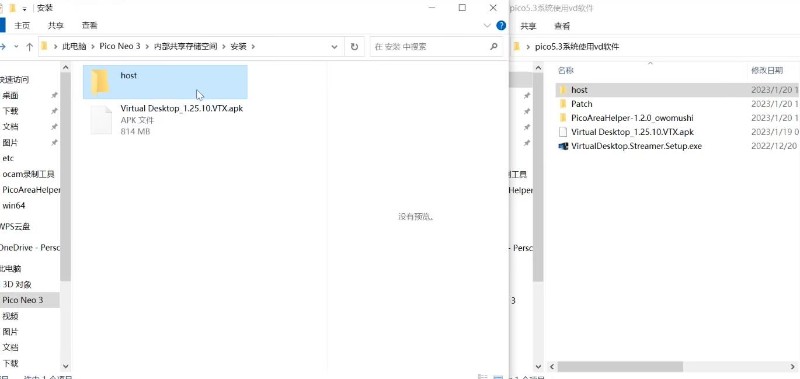Expand chevron after Pico Neo 3 in address bar

click(147, 46)
